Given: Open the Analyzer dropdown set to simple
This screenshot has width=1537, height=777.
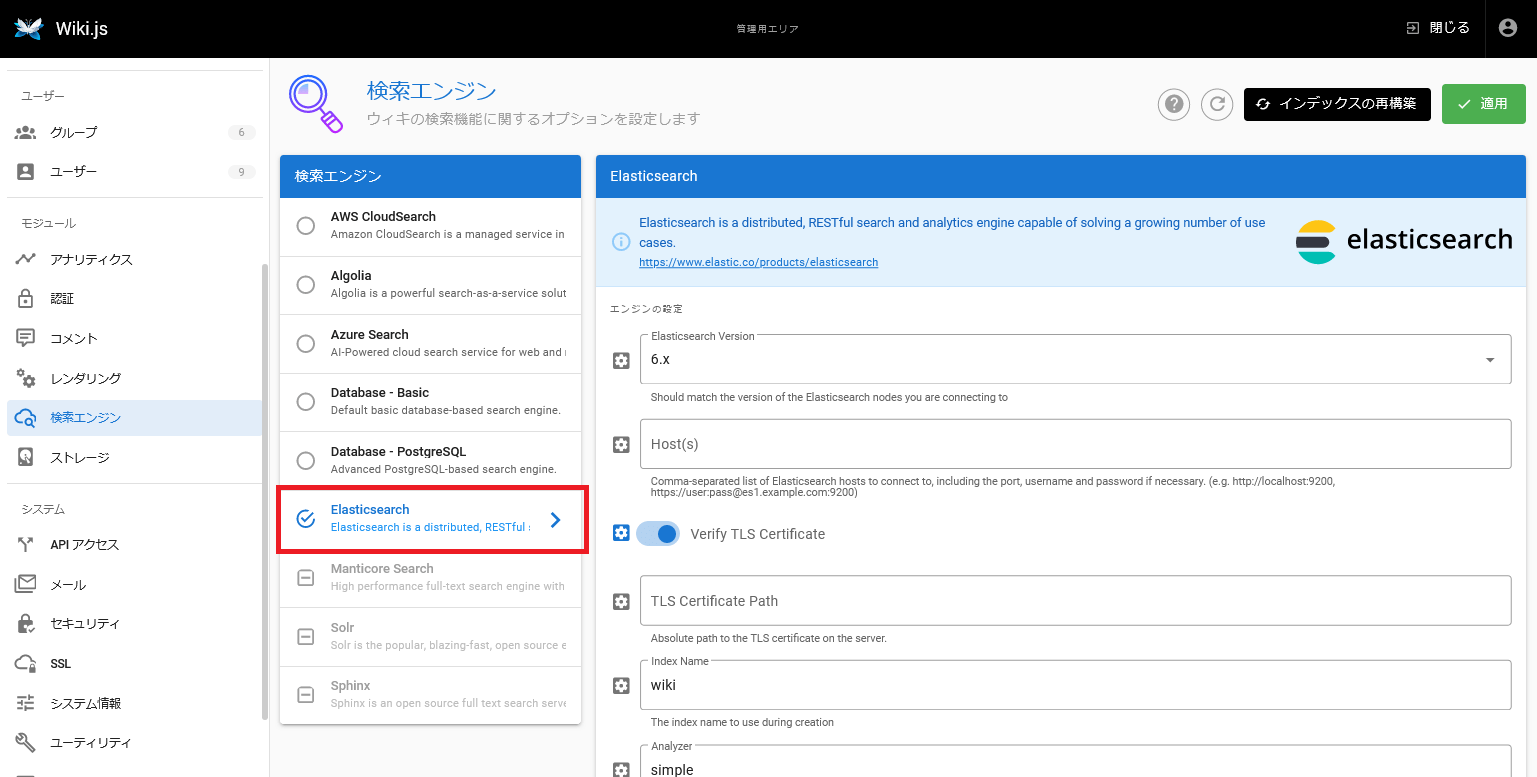Looking at the screenshot, I should [x=1075, y=761].
